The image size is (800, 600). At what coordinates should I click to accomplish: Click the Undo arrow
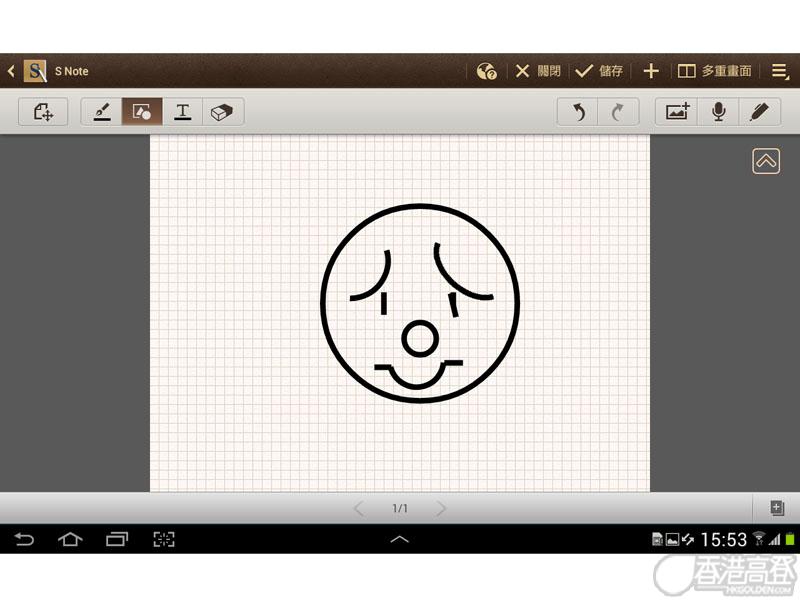click(x=578, y=112)
